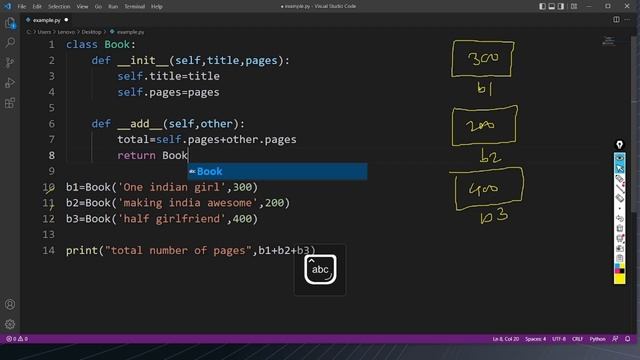Open the Run menu
This screenshot has width=640, height=360.
tap(113, 7)
